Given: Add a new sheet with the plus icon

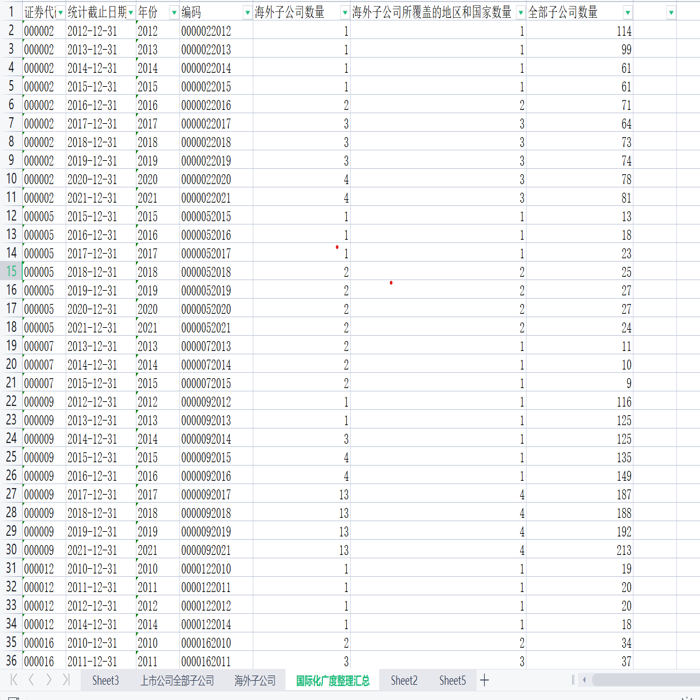Looking at the screenshot, I should tap(484, 680).
